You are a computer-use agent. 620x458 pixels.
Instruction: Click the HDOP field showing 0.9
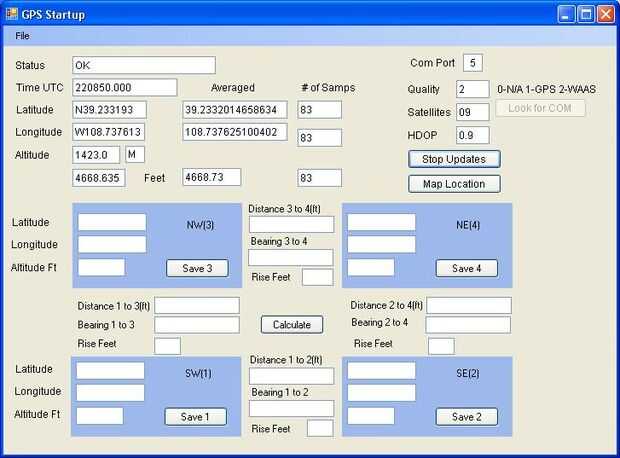pos(473,135)
